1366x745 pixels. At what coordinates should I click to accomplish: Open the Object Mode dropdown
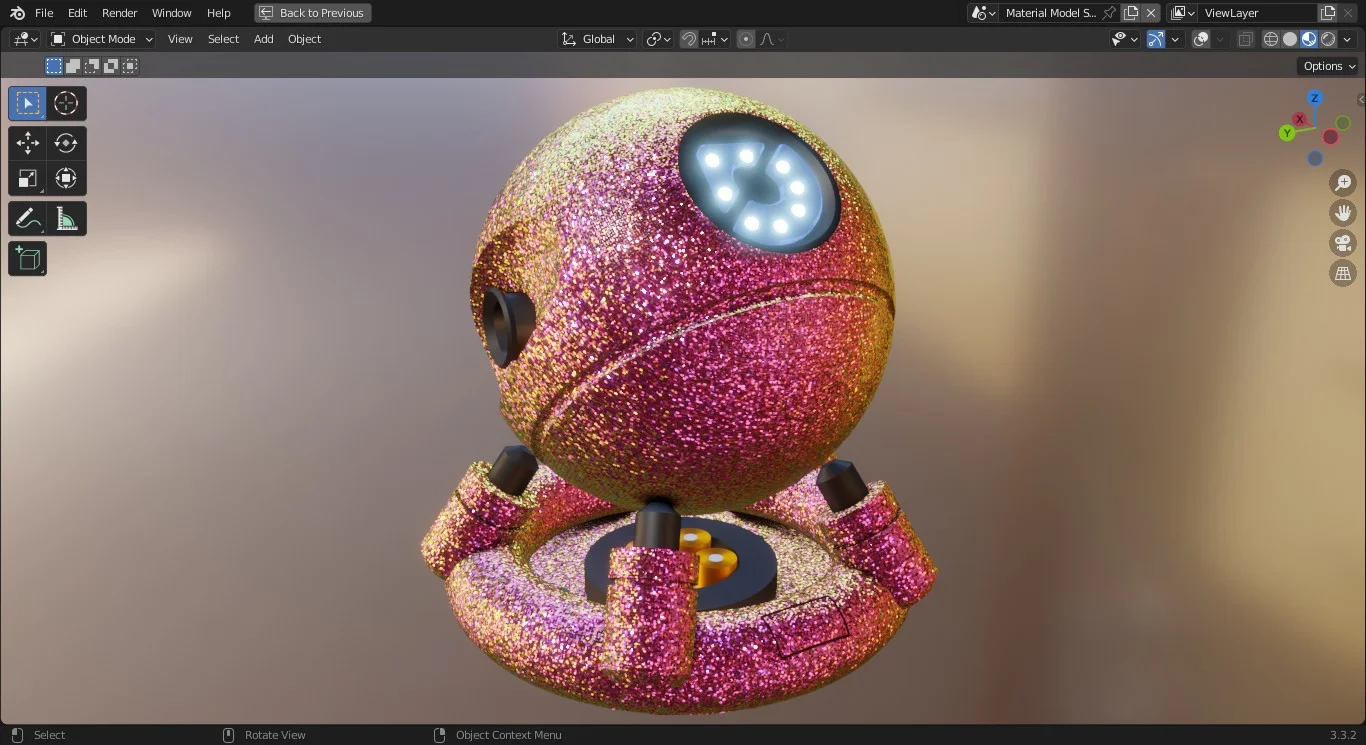tap(102, 39)
